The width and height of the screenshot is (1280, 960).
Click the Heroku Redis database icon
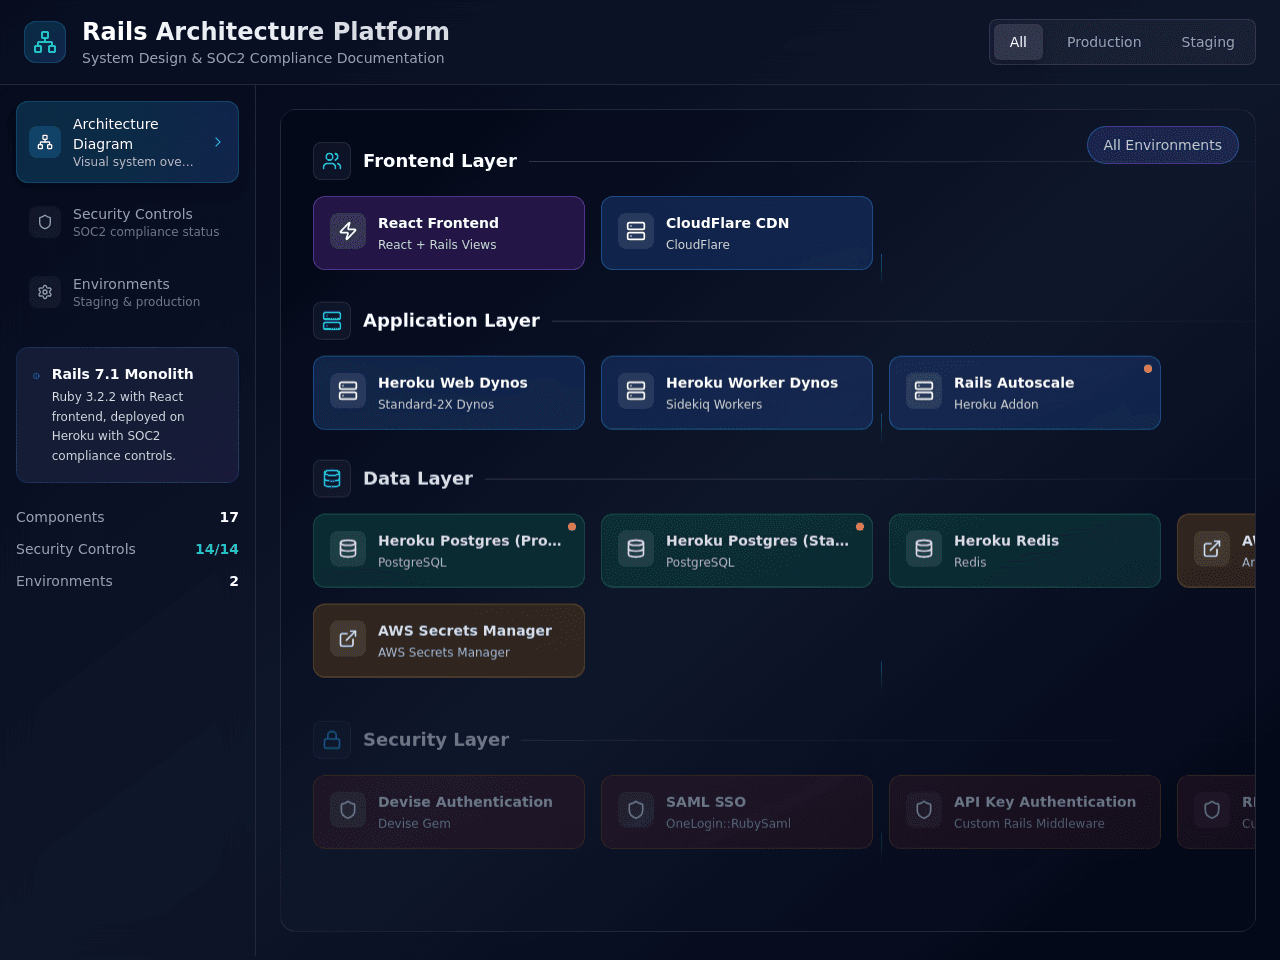924,549
